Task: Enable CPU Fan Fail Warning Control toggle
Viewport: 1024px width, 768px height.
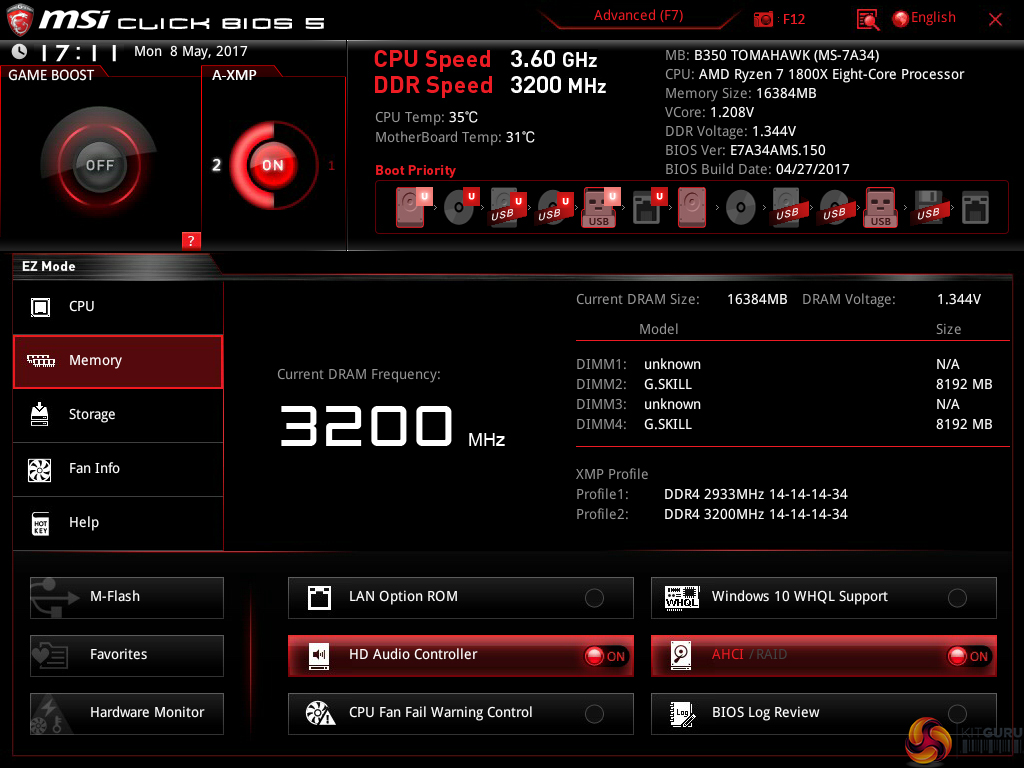Action: (594, 714)
